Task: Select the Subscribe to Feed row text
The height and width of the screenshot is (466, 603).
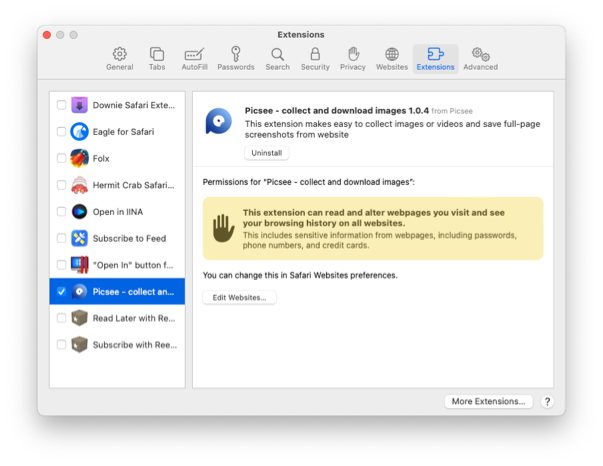Action: (x=129, y=238)
